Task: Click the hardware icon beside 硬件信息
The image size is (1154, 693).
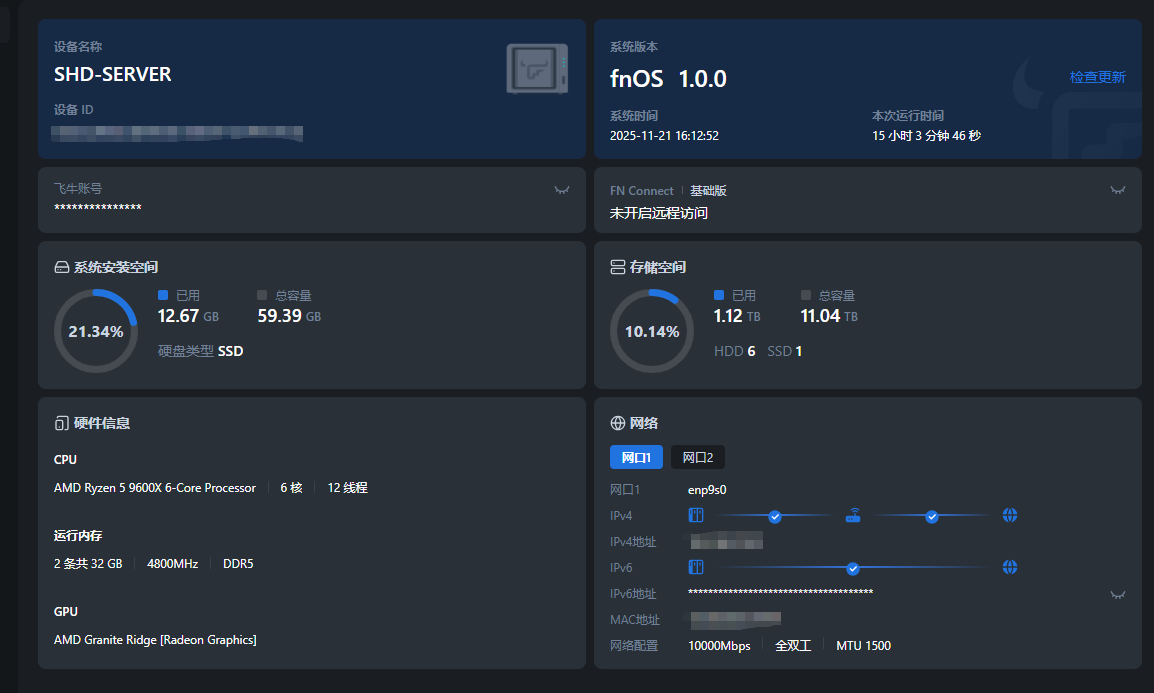Action: click(62, 423)
